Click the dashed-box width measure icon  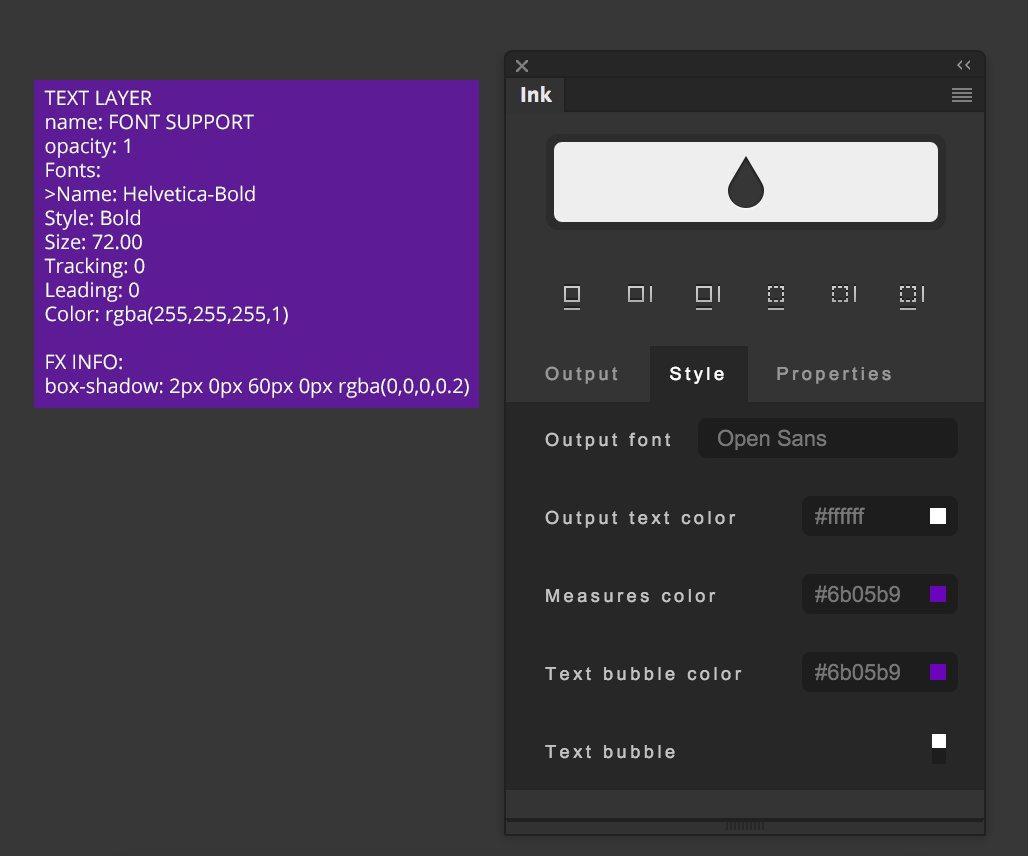pos(776,297)
